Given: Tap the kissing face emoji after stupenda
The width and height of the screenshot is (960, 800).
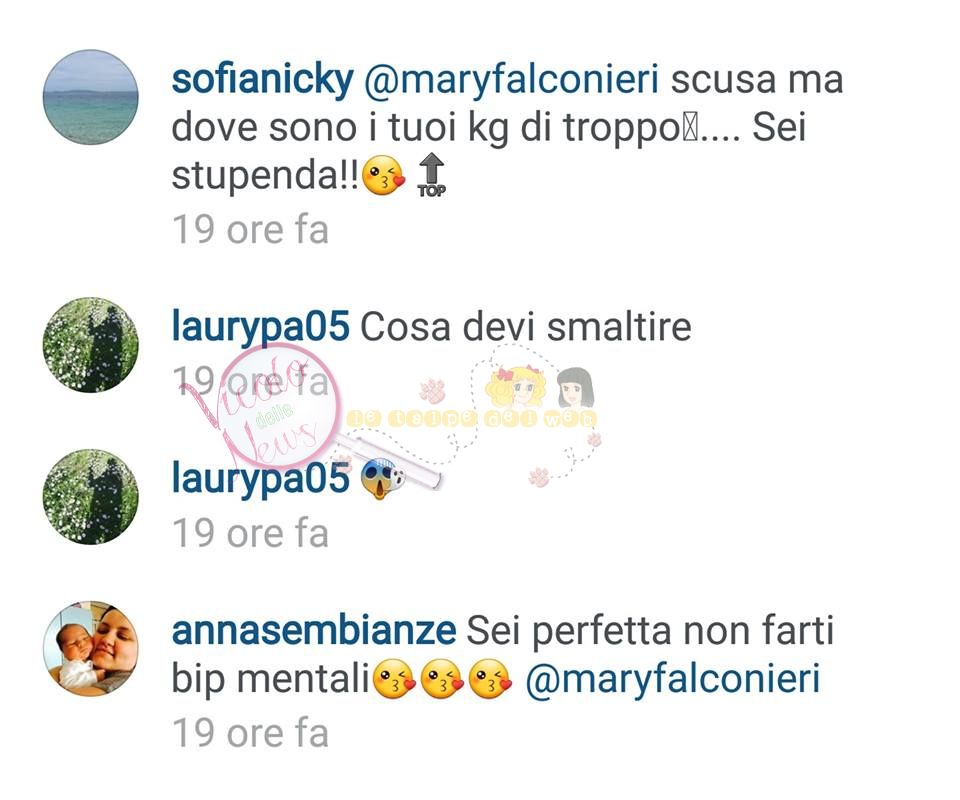Looking at the screenshot, I should tap(384, 176).
